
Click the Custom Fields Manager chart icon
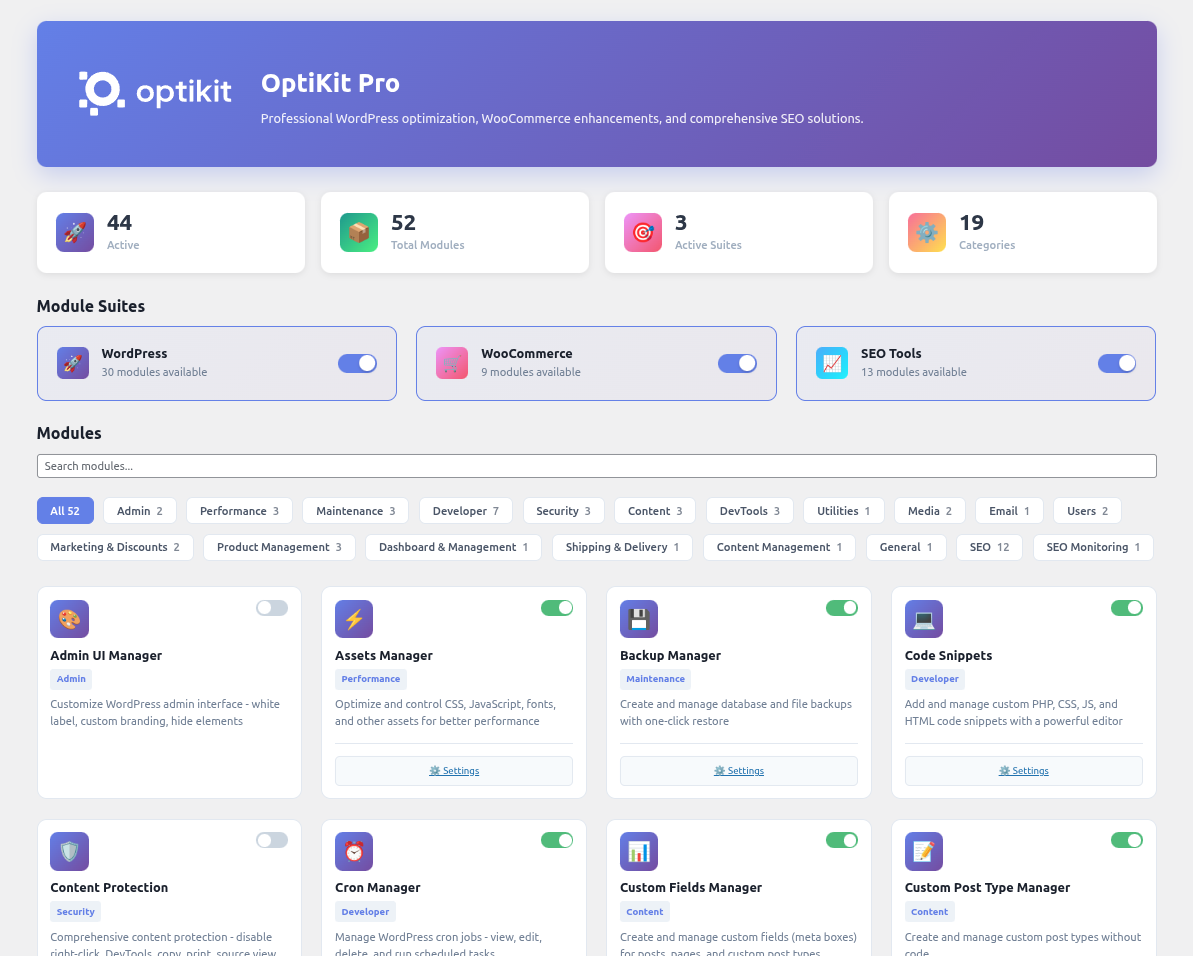tap(639, 851)
